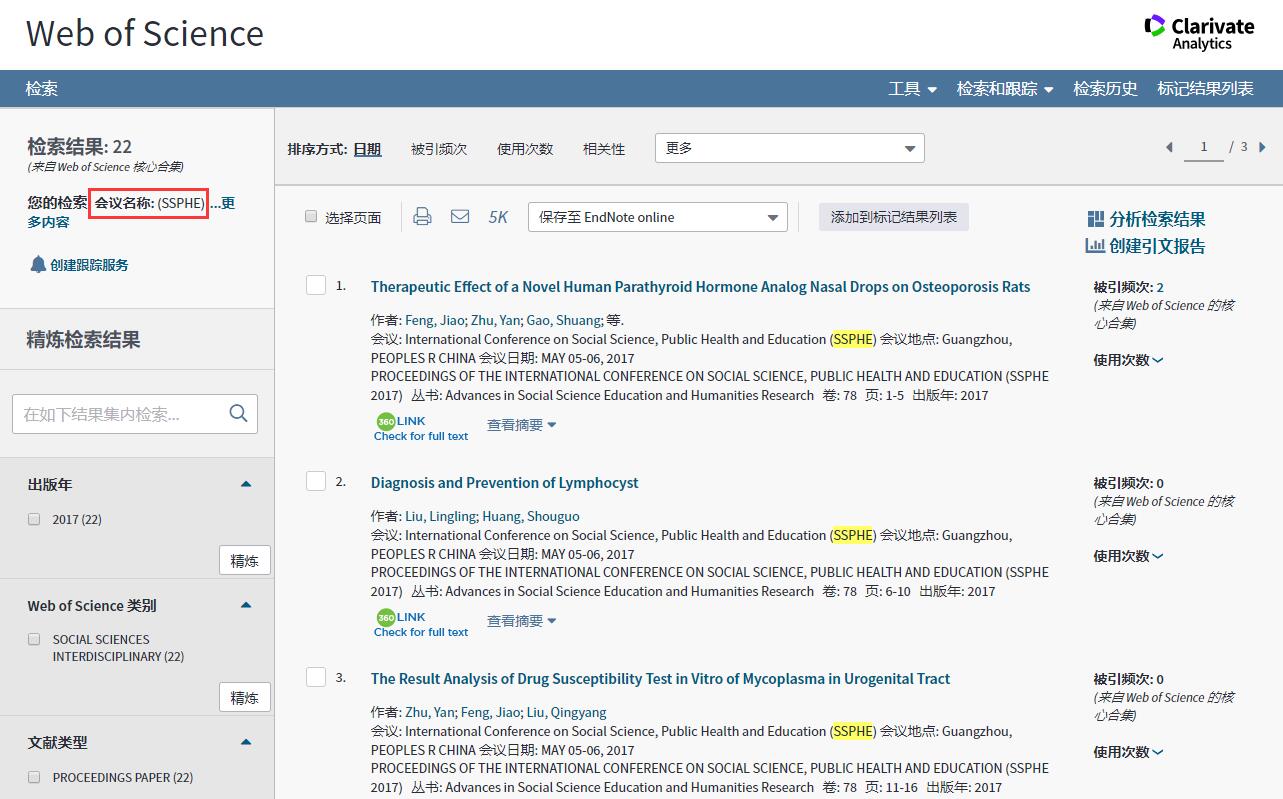The width and height of the screenshot is (1283, 799).
Task: Open Diagnosis and Prevention of Lymphocyst title
Action: [504, 482]
